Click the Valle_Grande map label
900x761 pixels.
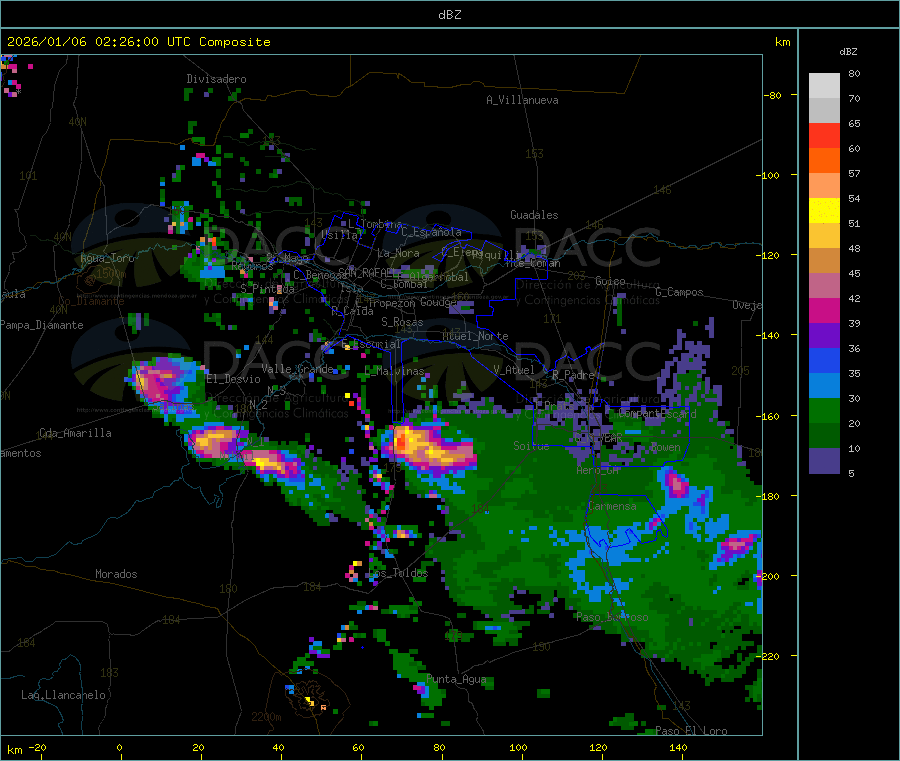pyautogui.click(x=297, y=369)
